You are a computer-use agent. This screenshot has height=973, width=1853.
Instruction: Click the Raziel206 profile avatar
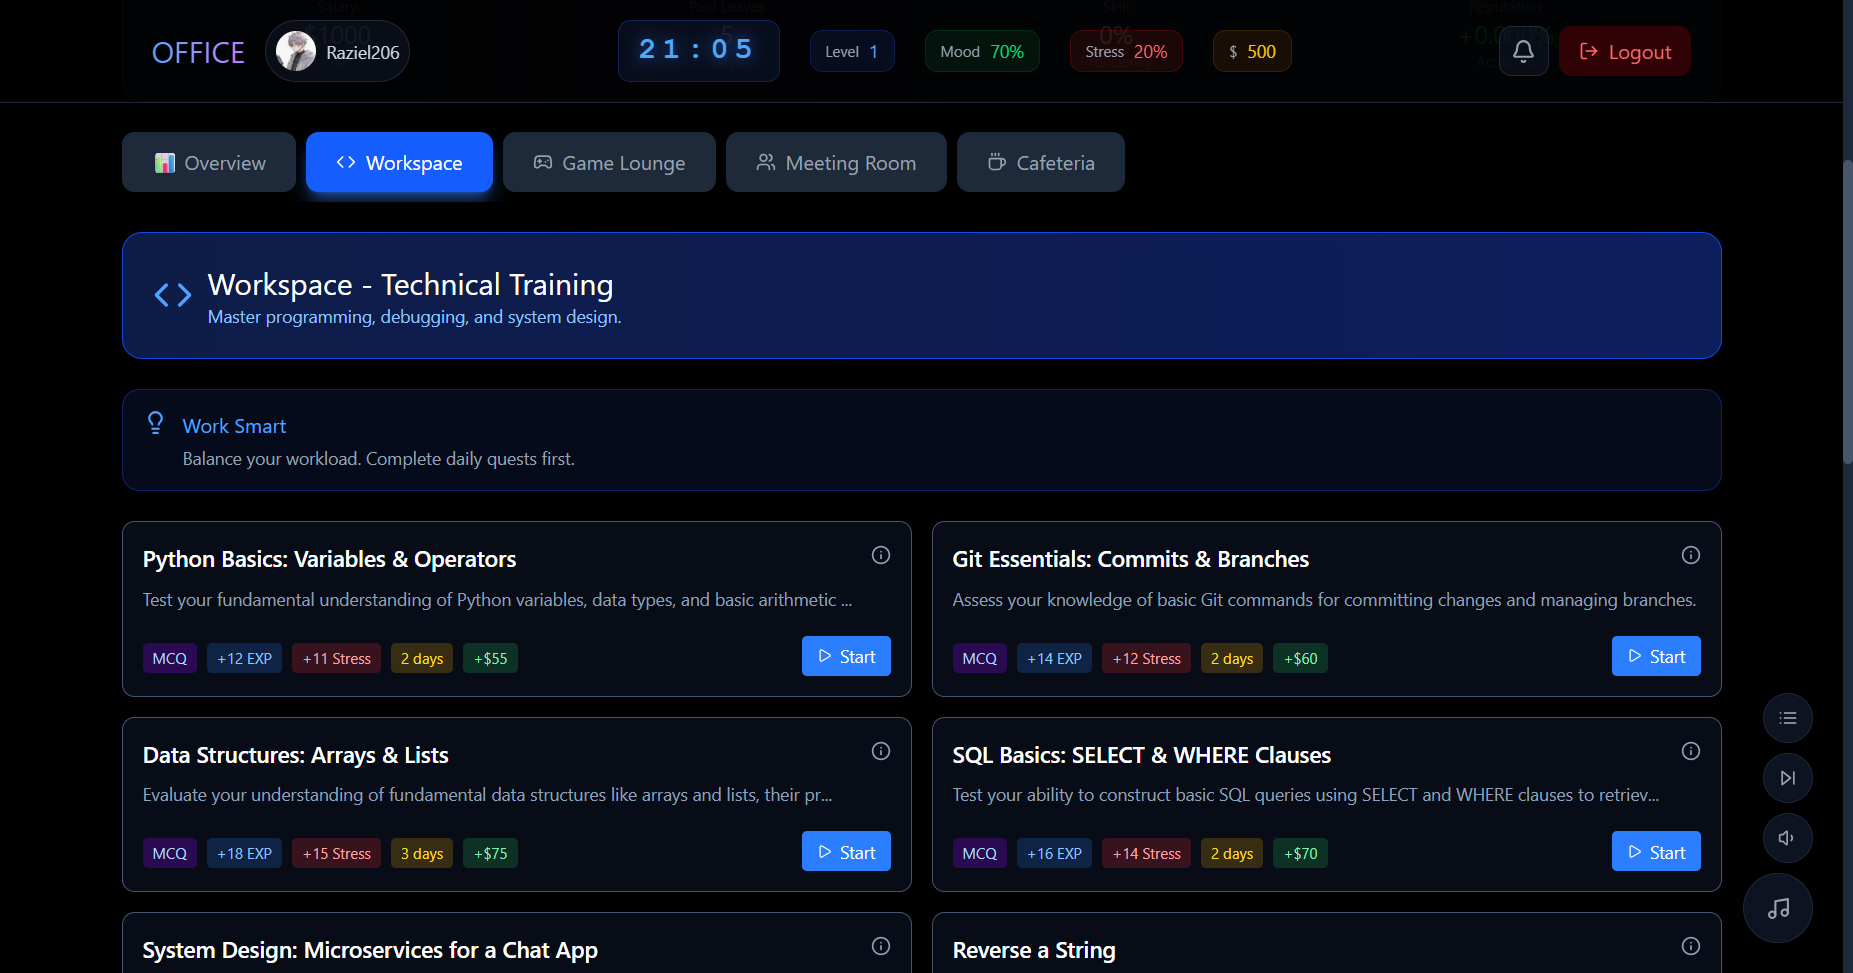coord(296,51)
